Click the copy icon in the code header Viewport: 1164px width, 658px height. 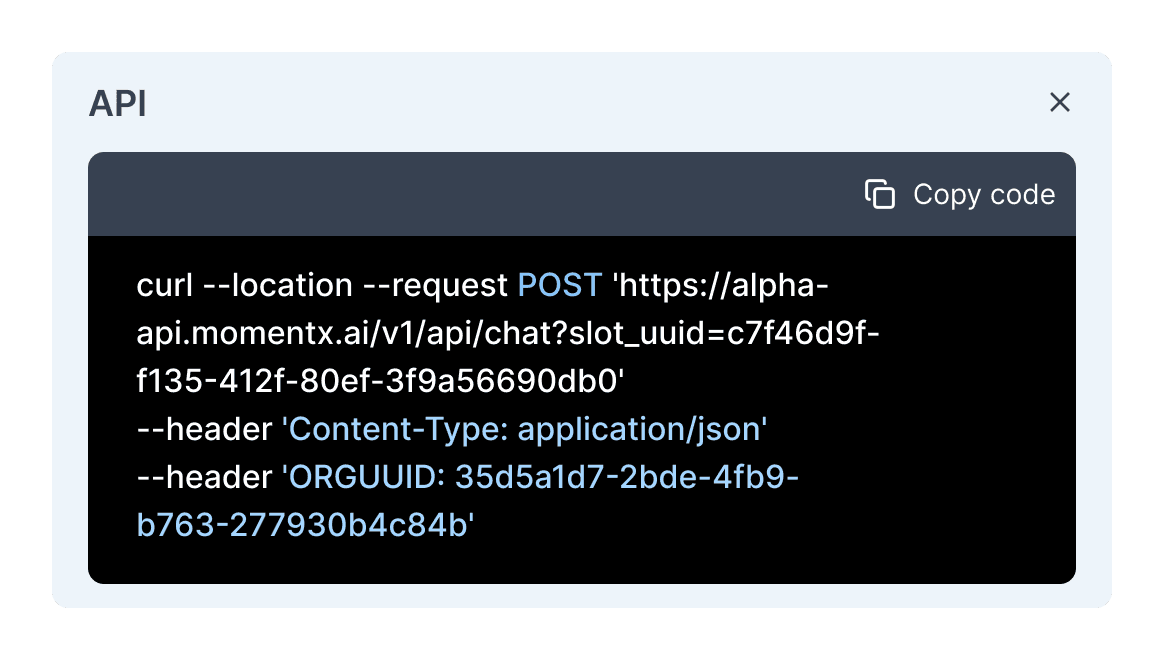879,194
